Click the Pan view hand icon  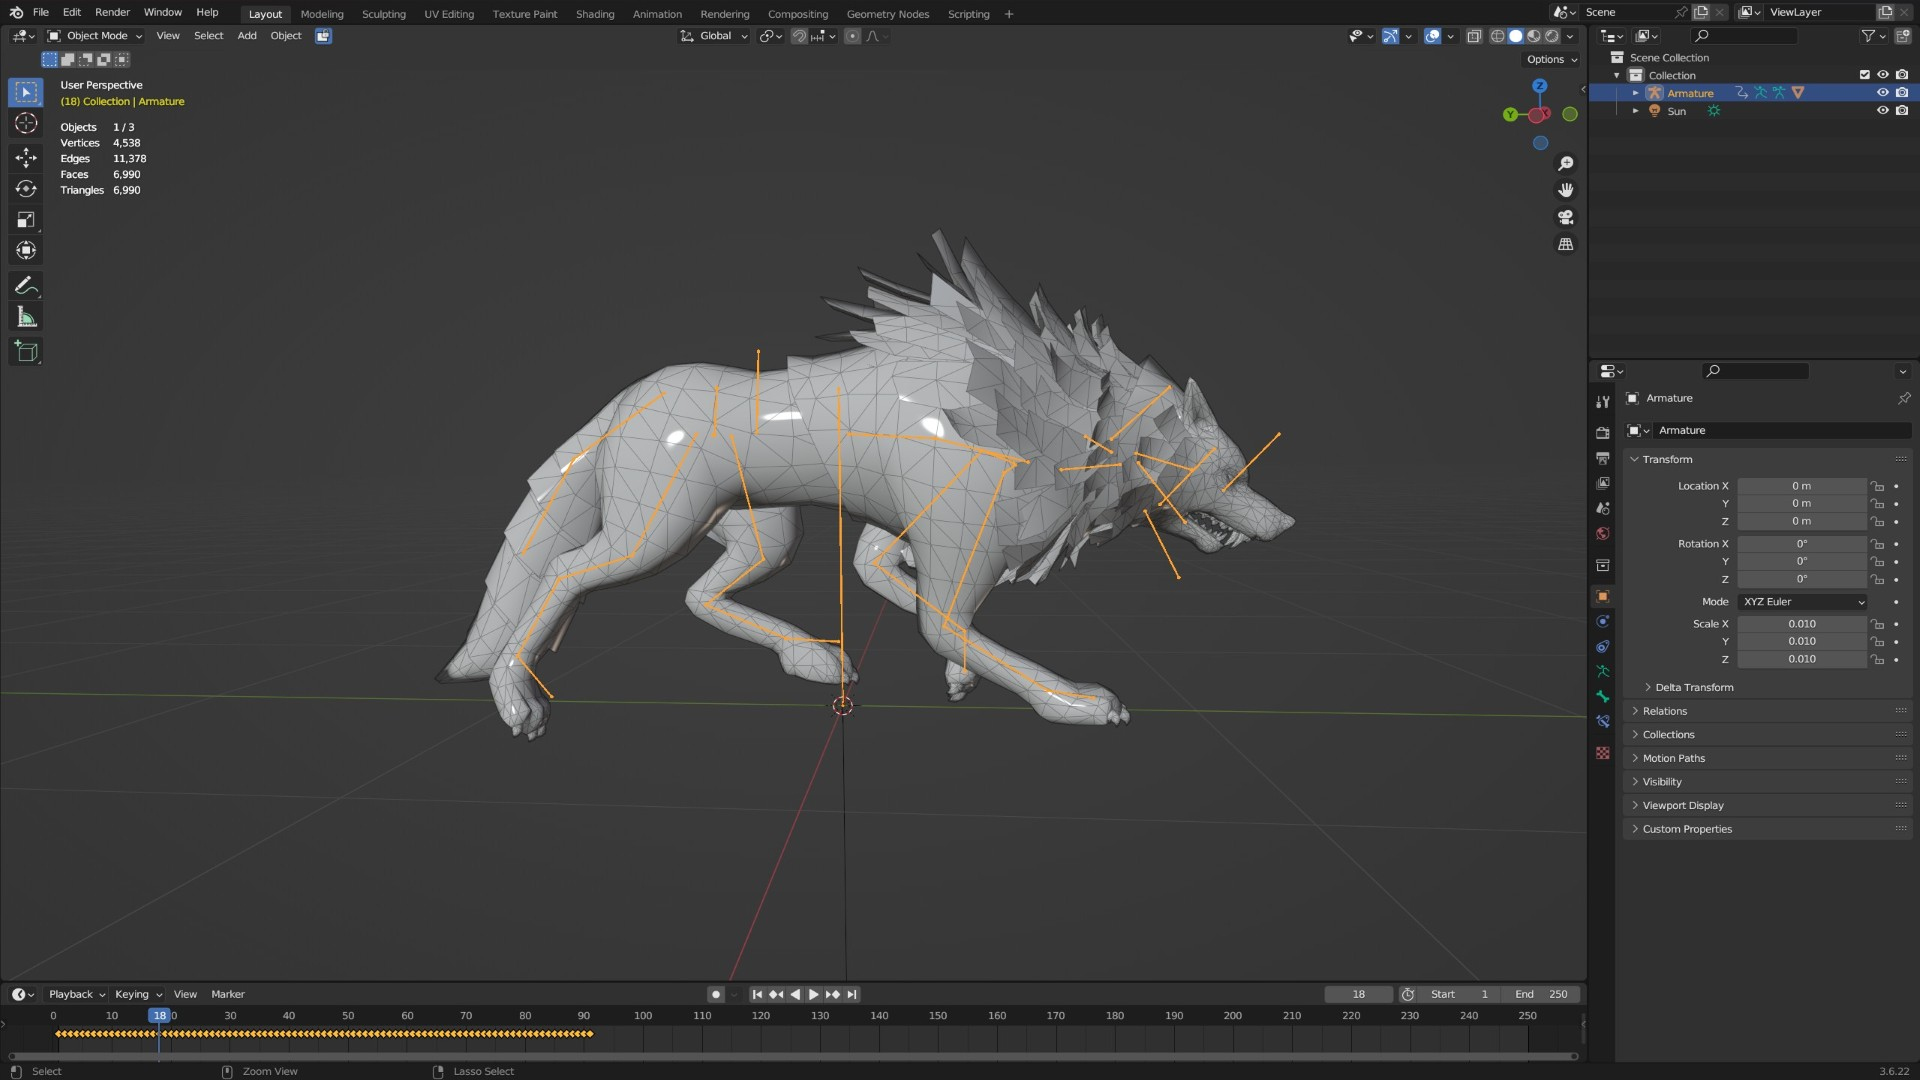[x=1566, y=190]
